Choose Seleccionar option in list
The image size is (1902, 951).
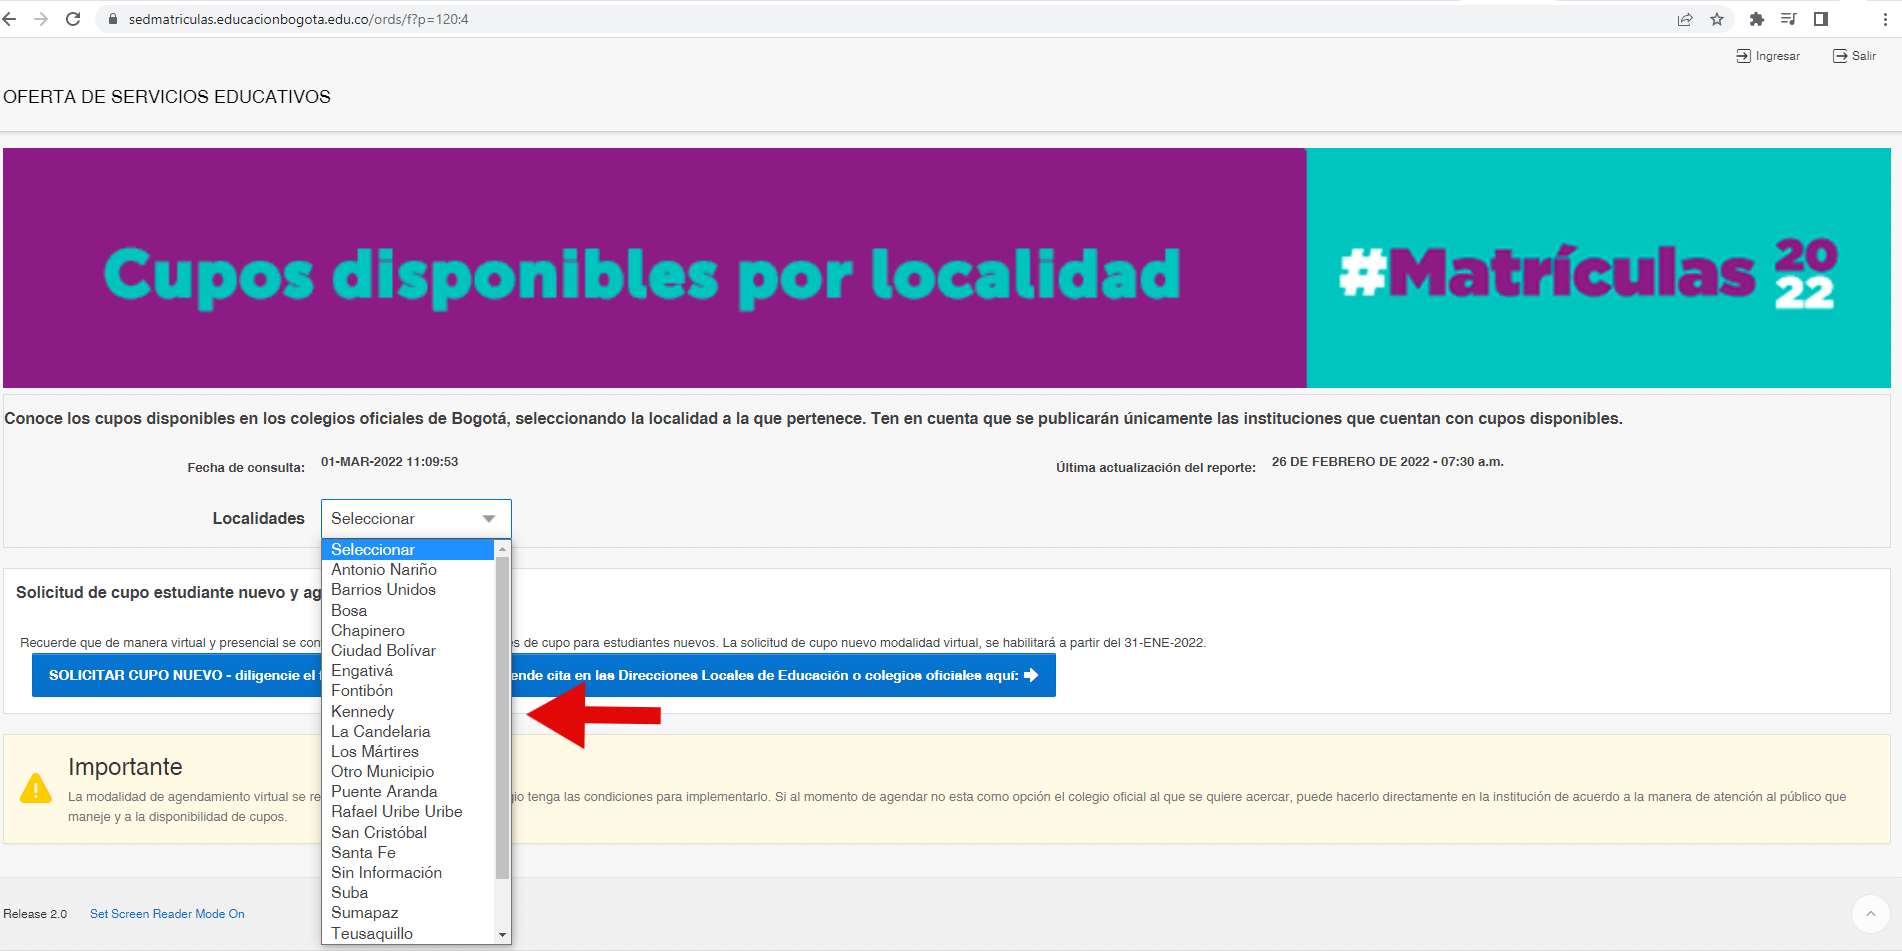(x=408, y=550)
